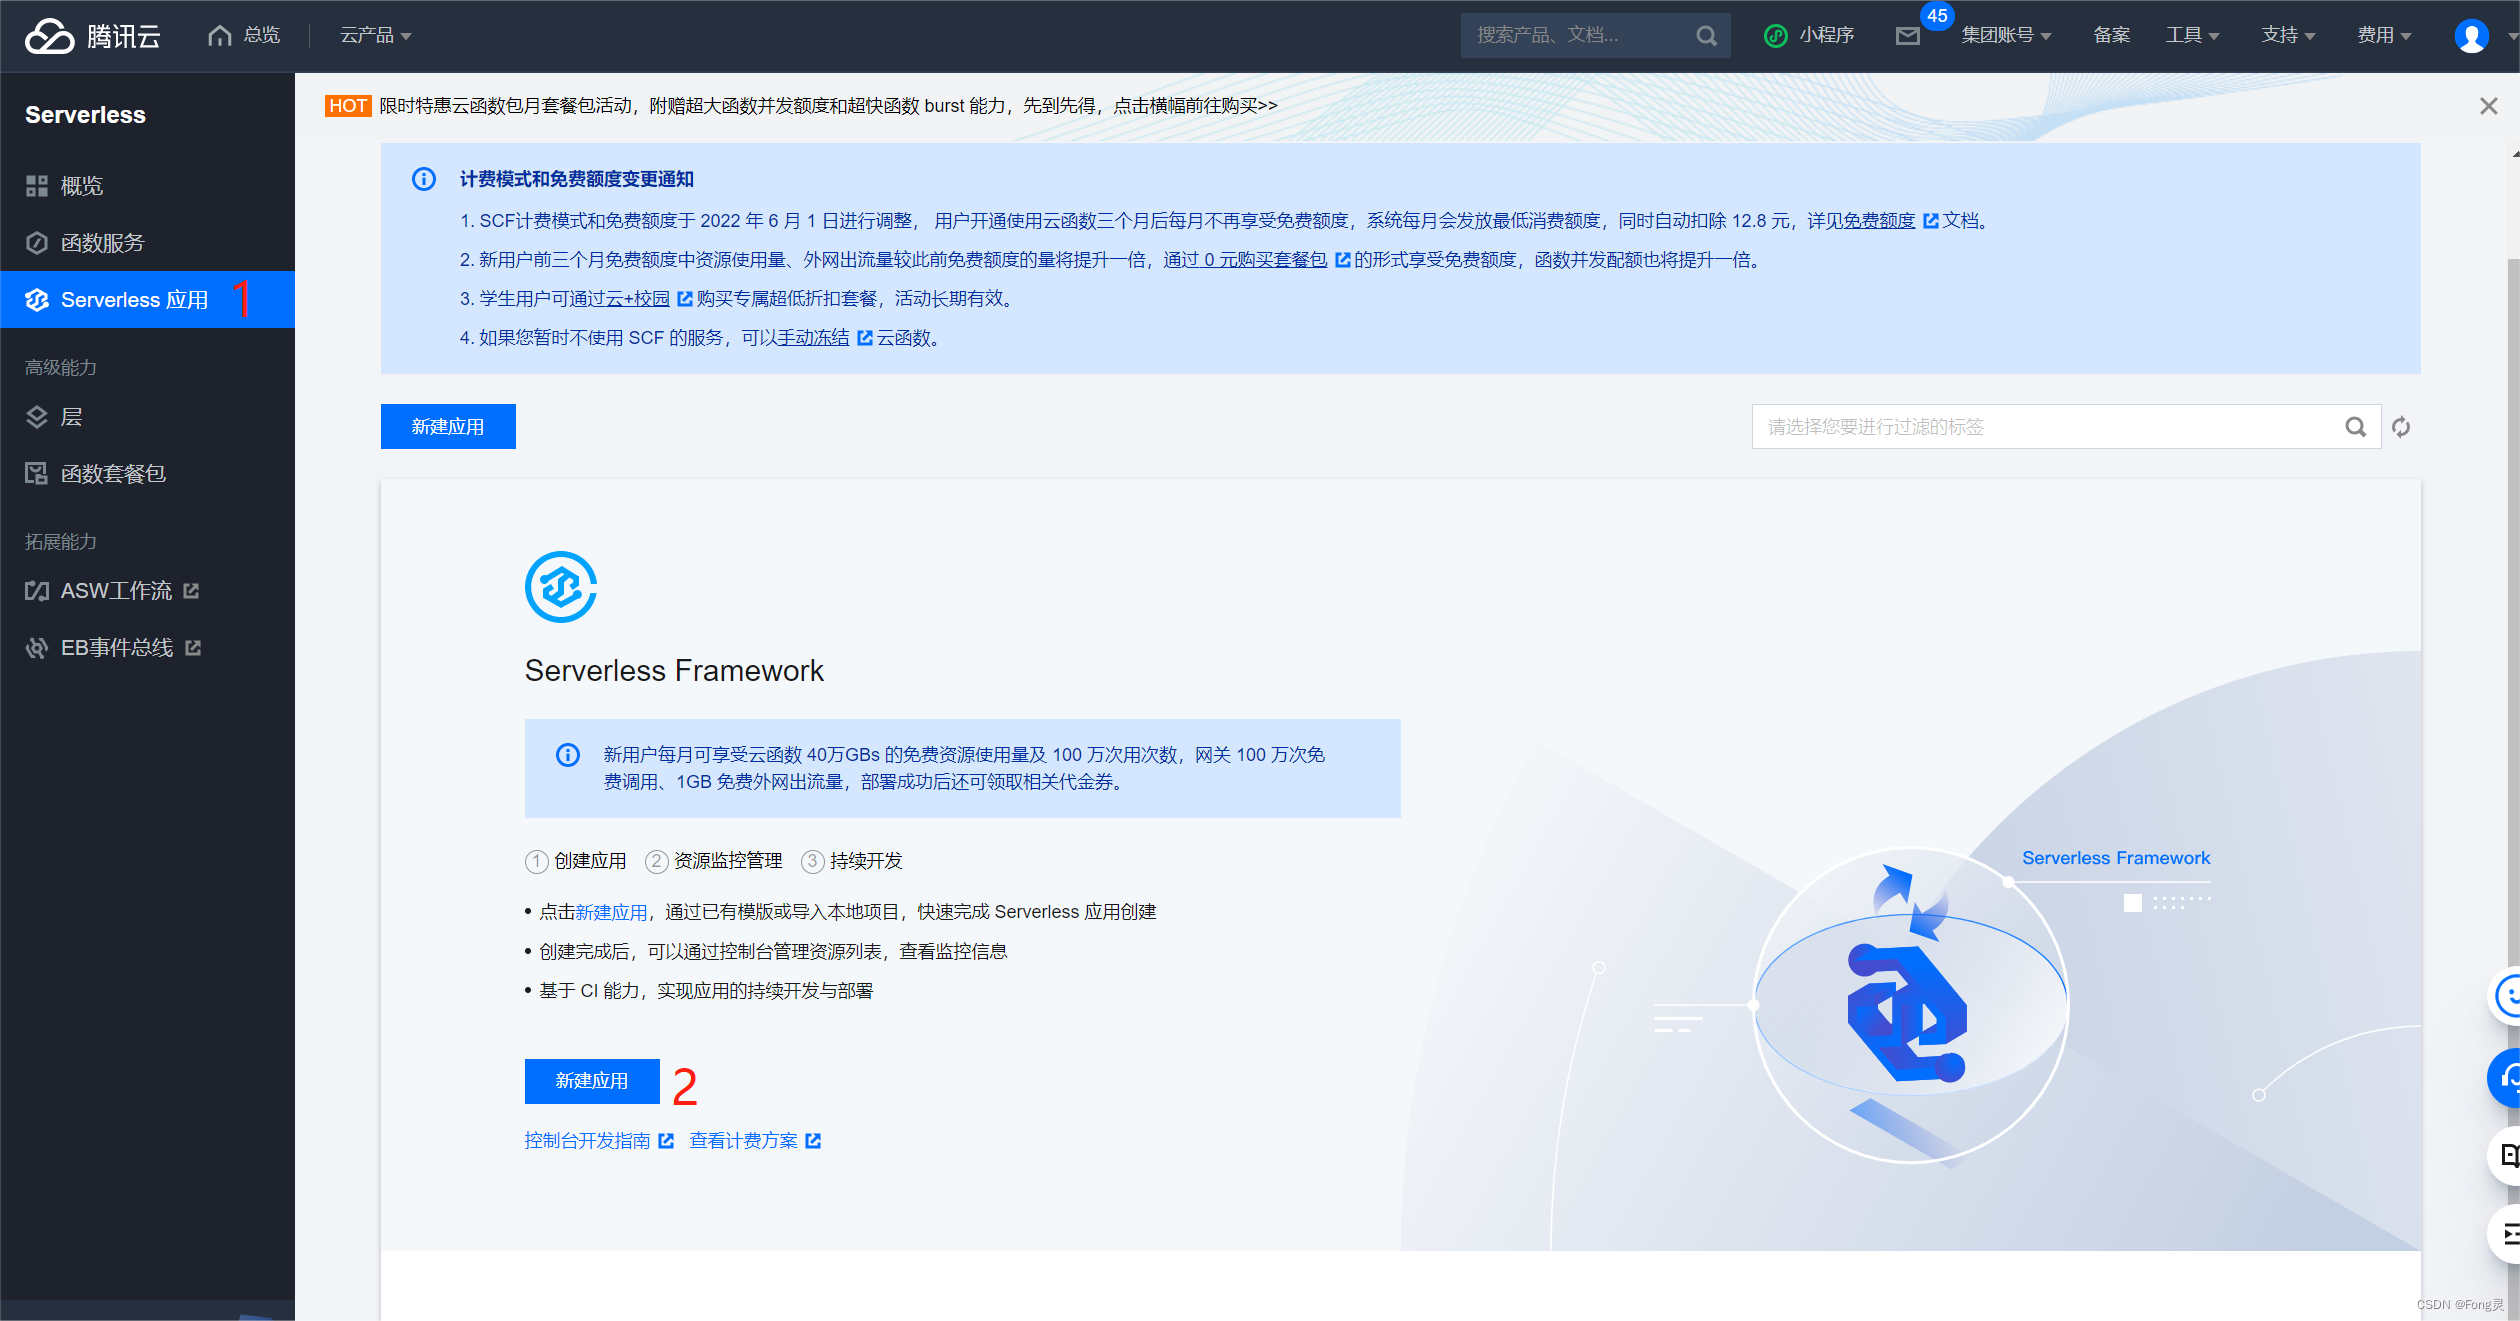Screen dimensions: 2520x1321
Task: Click the refresh list icon
Action: click(x=2401, y=427)
